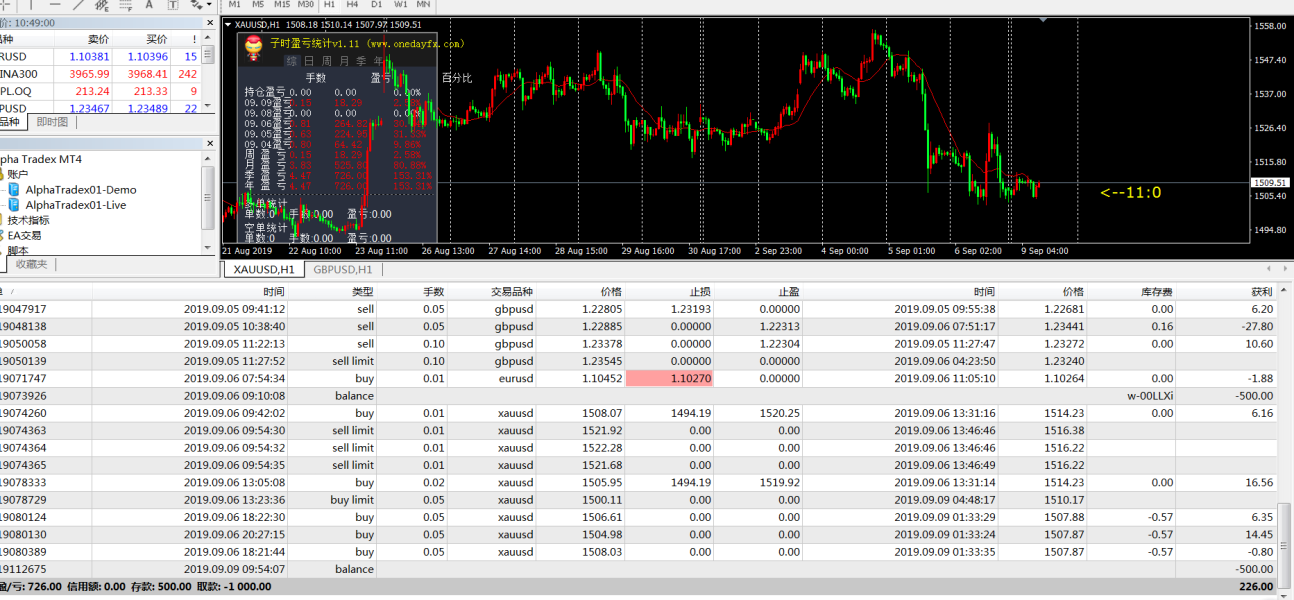
Task: Sort history by 获利 column header
Action: pyautogui.click(x=1261, y=292)
